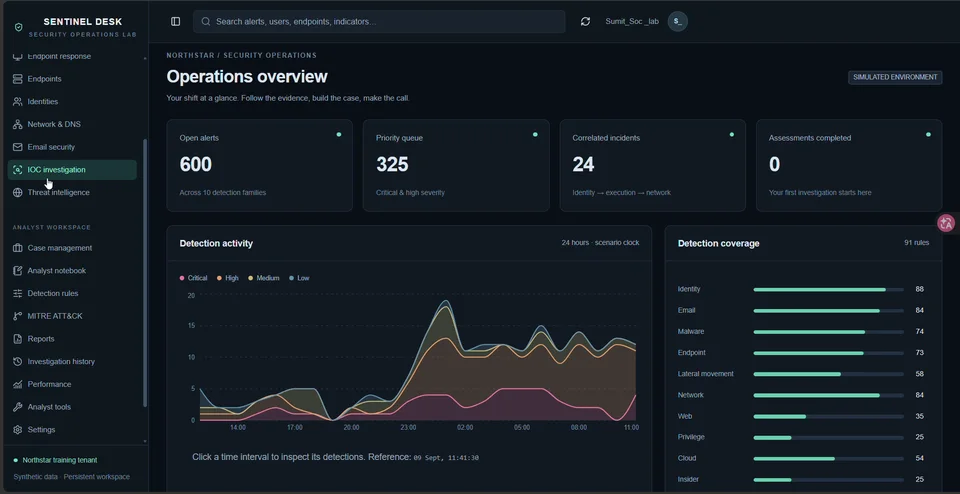Open the Correlated incidents 24 card
Image resolution: width=960 pixels, height=494 pixels.
(x=653, y=165)
